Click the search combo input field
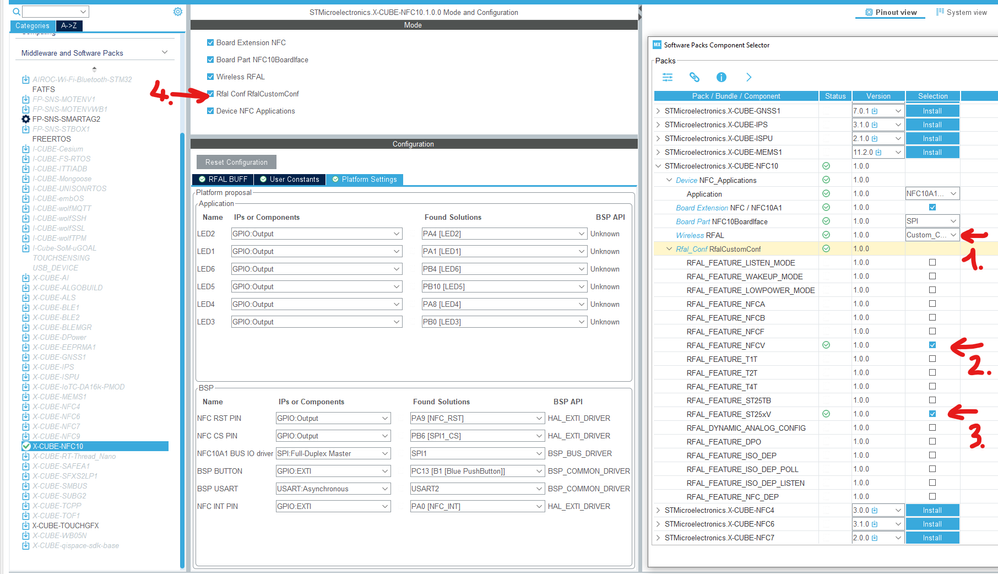Viewport: 998px width, 574px height. (x=55, y=11)
